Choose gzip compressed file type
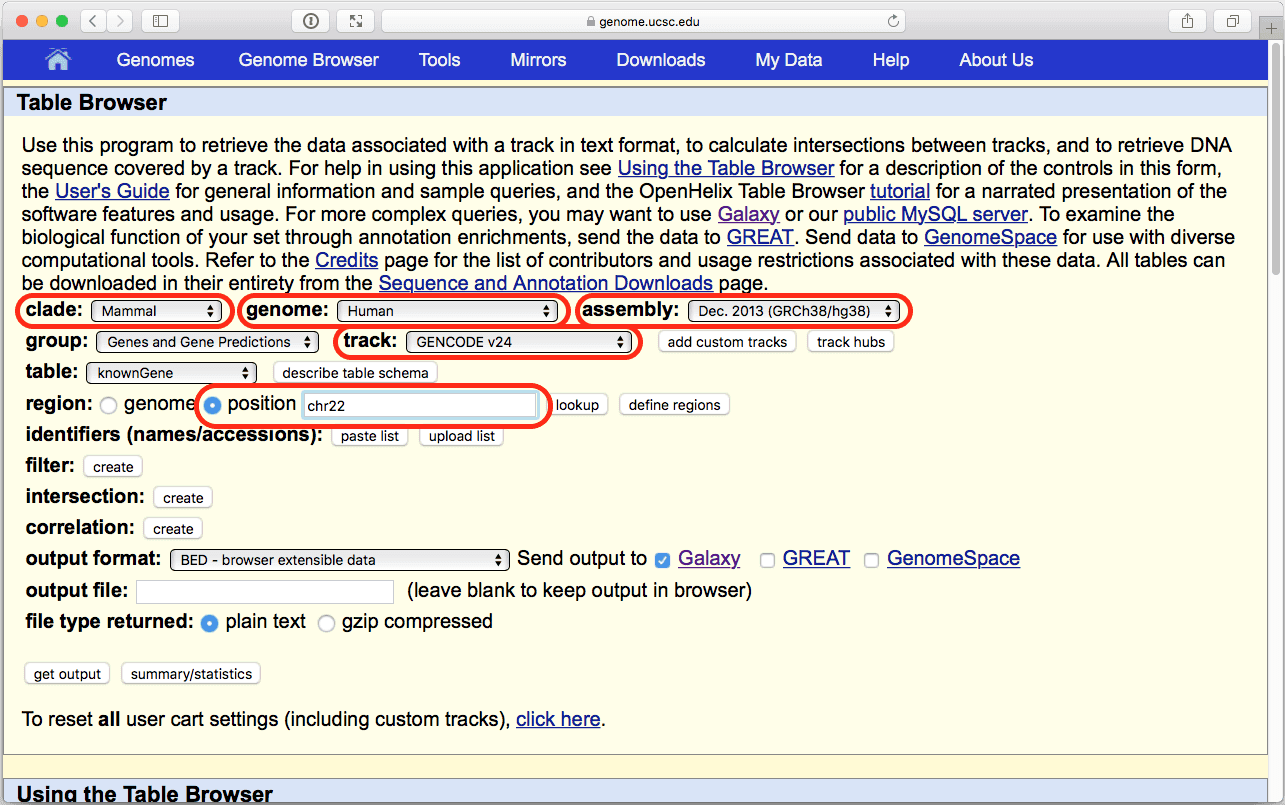The height and width of the screenshot is (805, 1285). coord(326,623)
